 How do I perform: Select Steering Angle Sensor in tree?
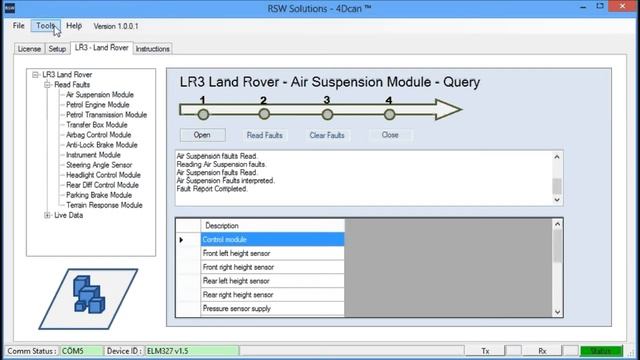tap(99, 165)
